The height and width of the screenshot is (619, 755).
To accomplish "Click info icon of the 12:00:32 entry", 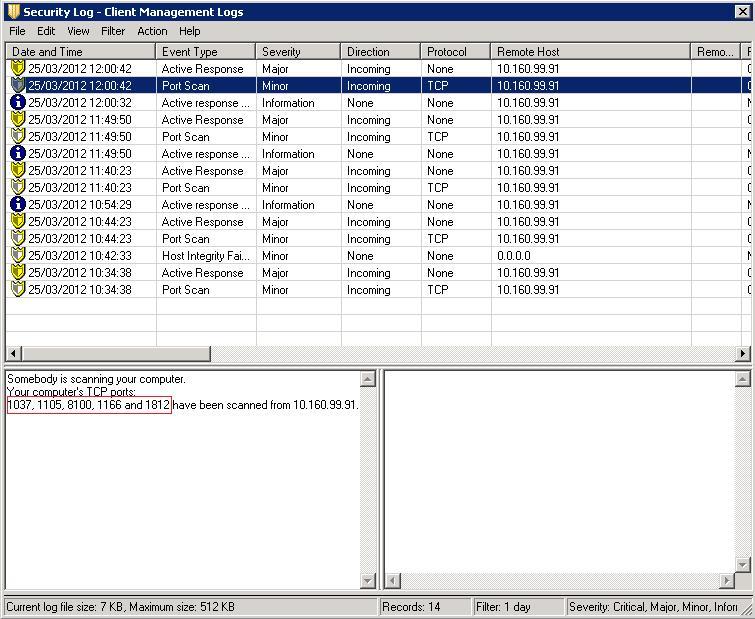I will tap(18, 103).
